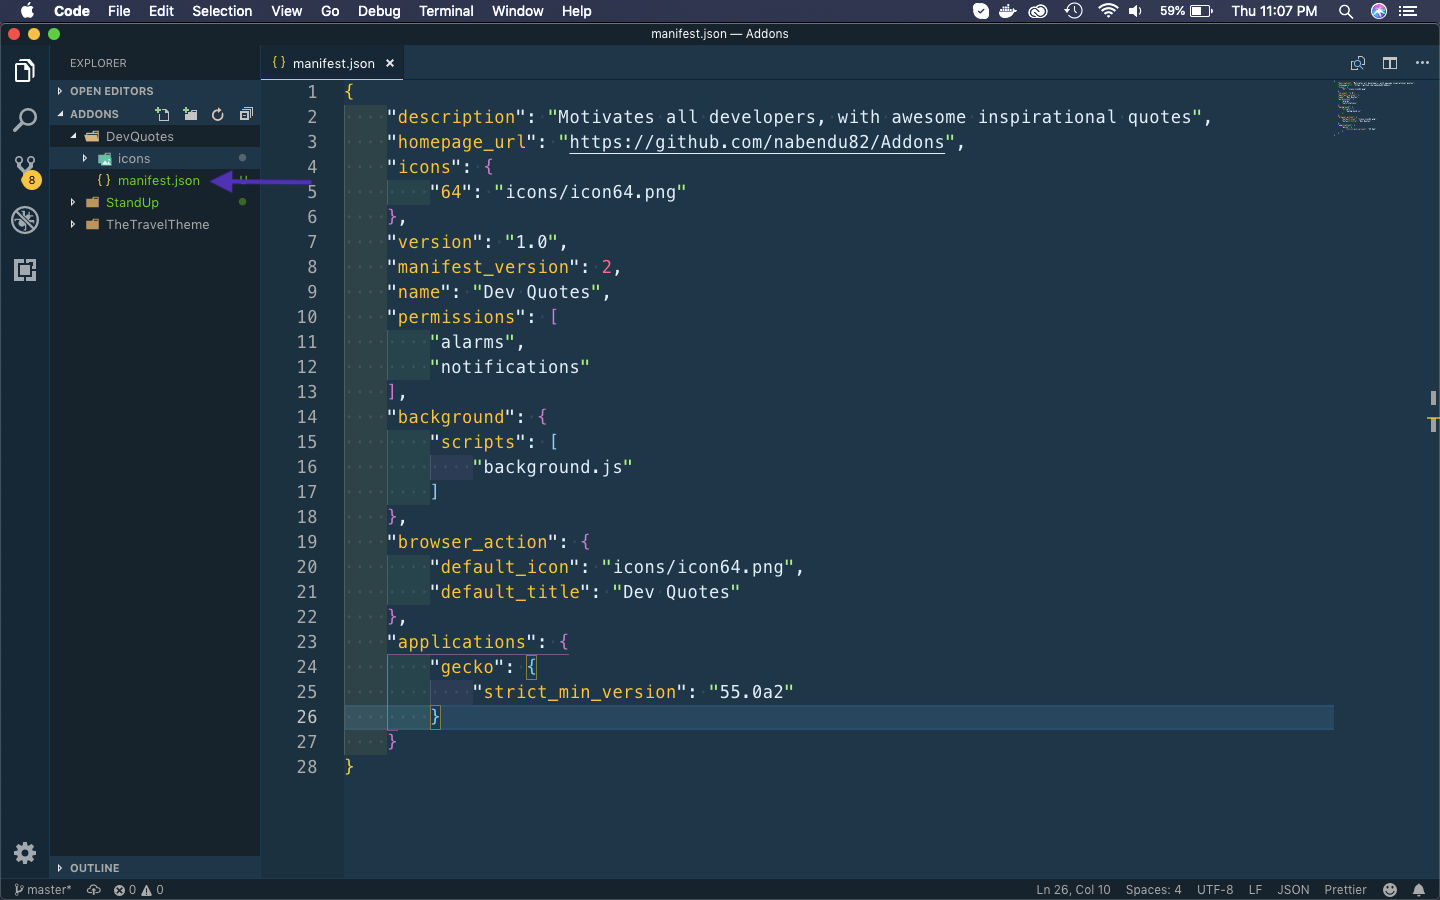
Task: Open Problems panel via errors and warnings count
Action: tap(138, 890)
